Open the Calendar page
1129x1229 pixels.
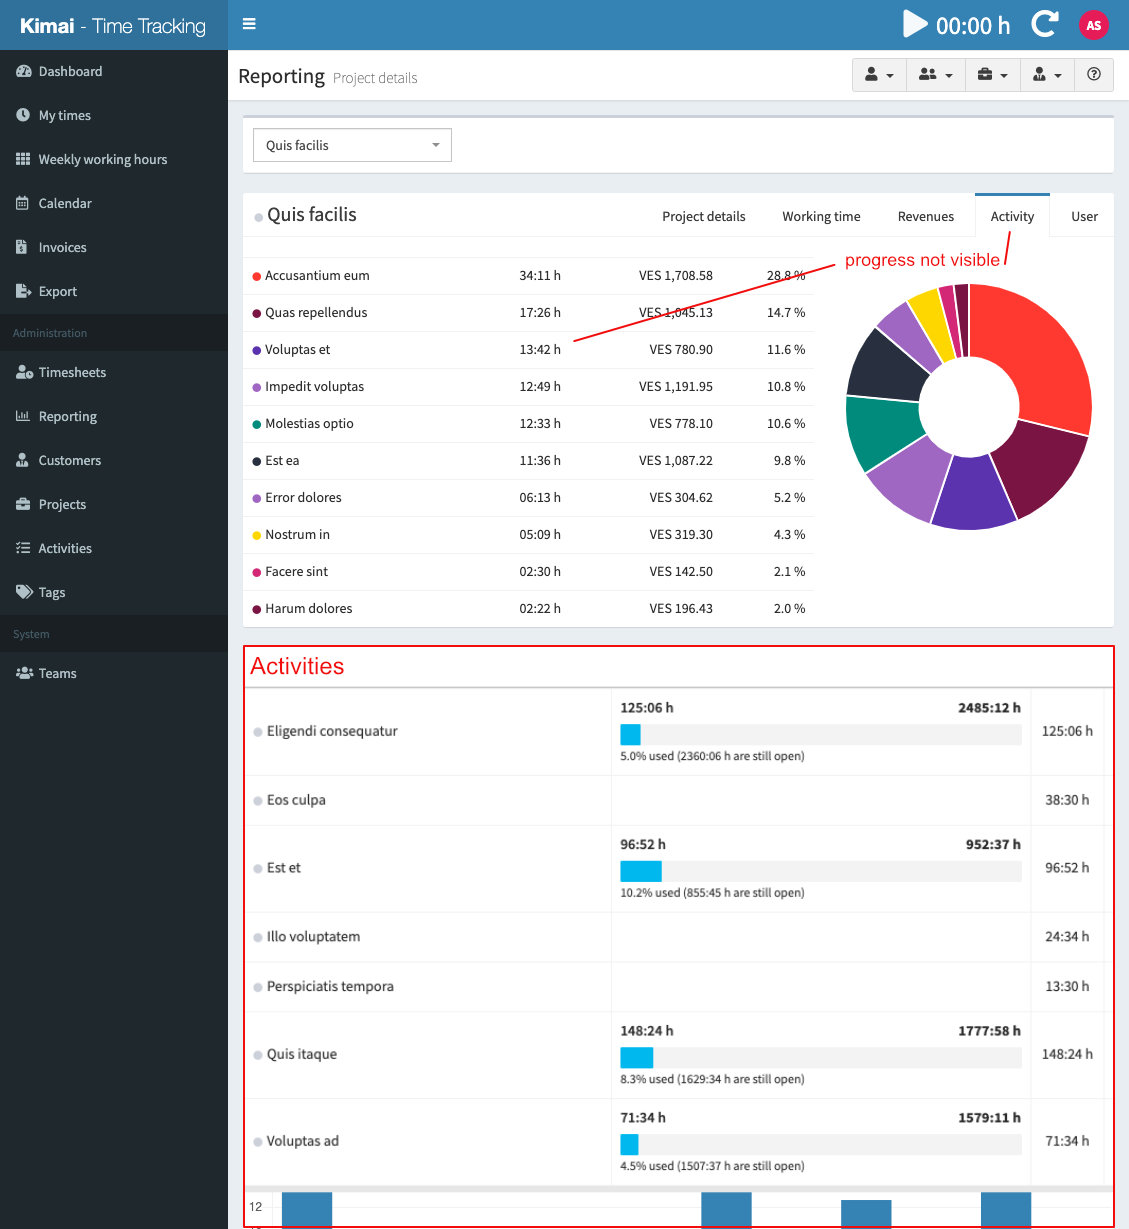[x=114, y=203]
